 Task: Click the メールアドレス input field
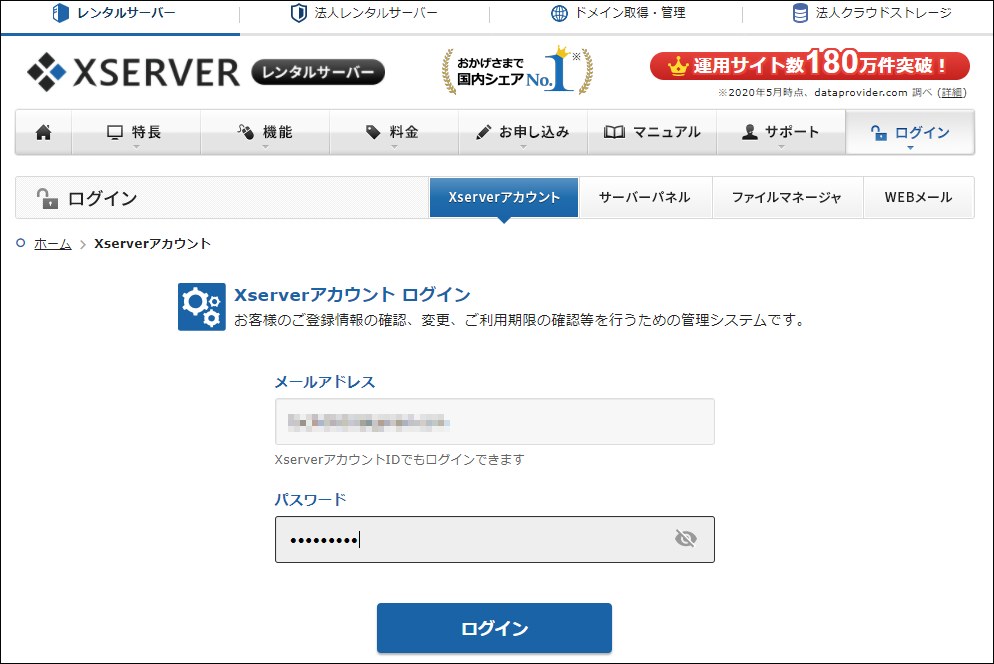[x=494, y=422]
